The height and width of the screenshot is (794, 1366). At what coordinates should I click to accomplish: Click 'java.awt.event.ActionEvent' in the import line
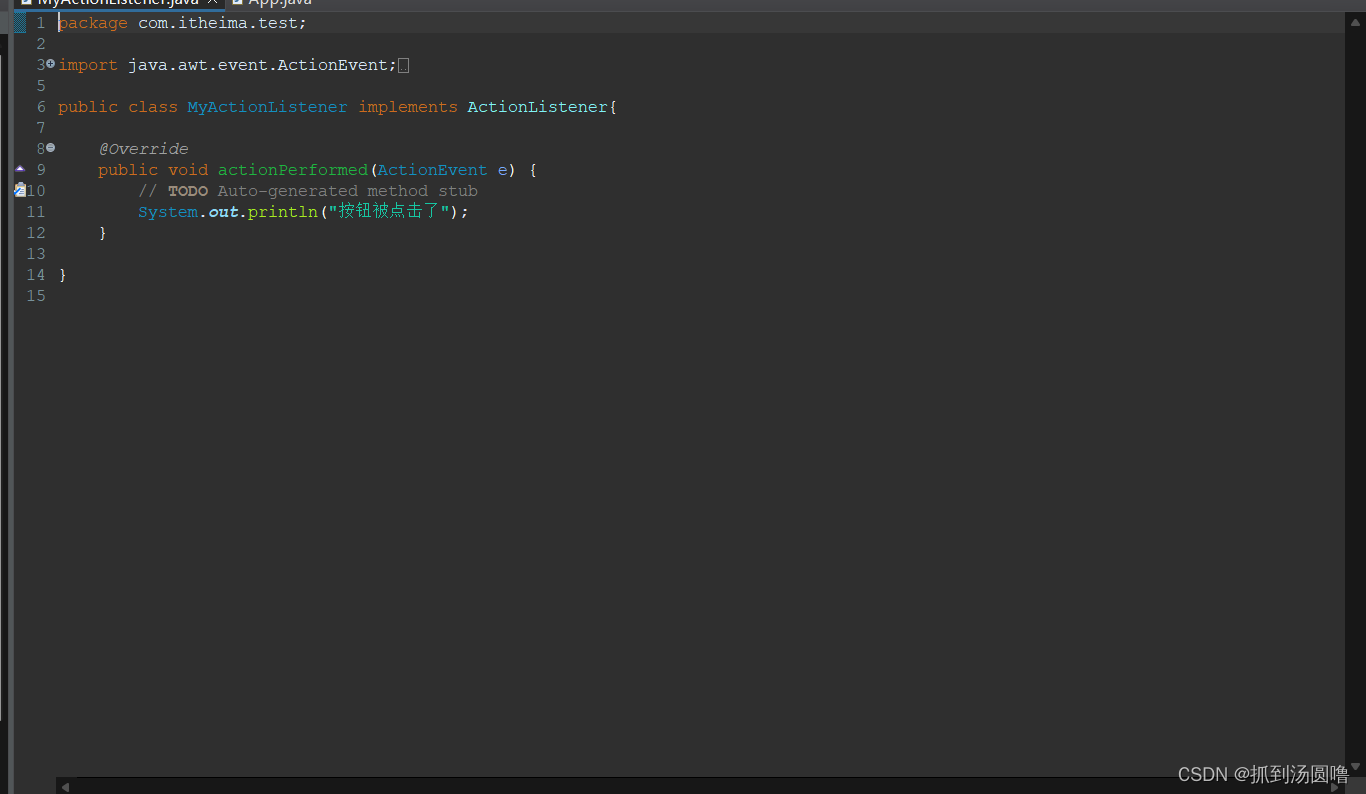(x=257, y=65)
